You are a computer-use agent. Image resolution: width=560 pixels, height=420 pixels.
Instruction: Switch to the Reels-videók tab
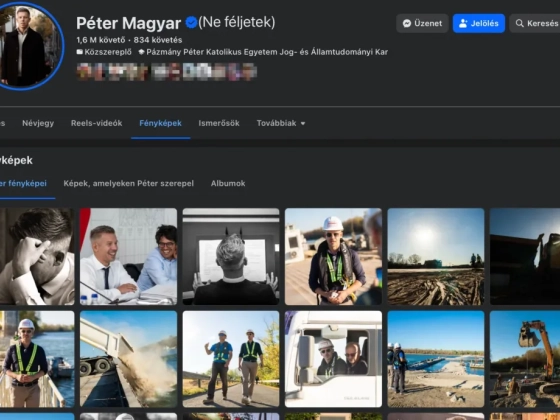click(96, 123)
